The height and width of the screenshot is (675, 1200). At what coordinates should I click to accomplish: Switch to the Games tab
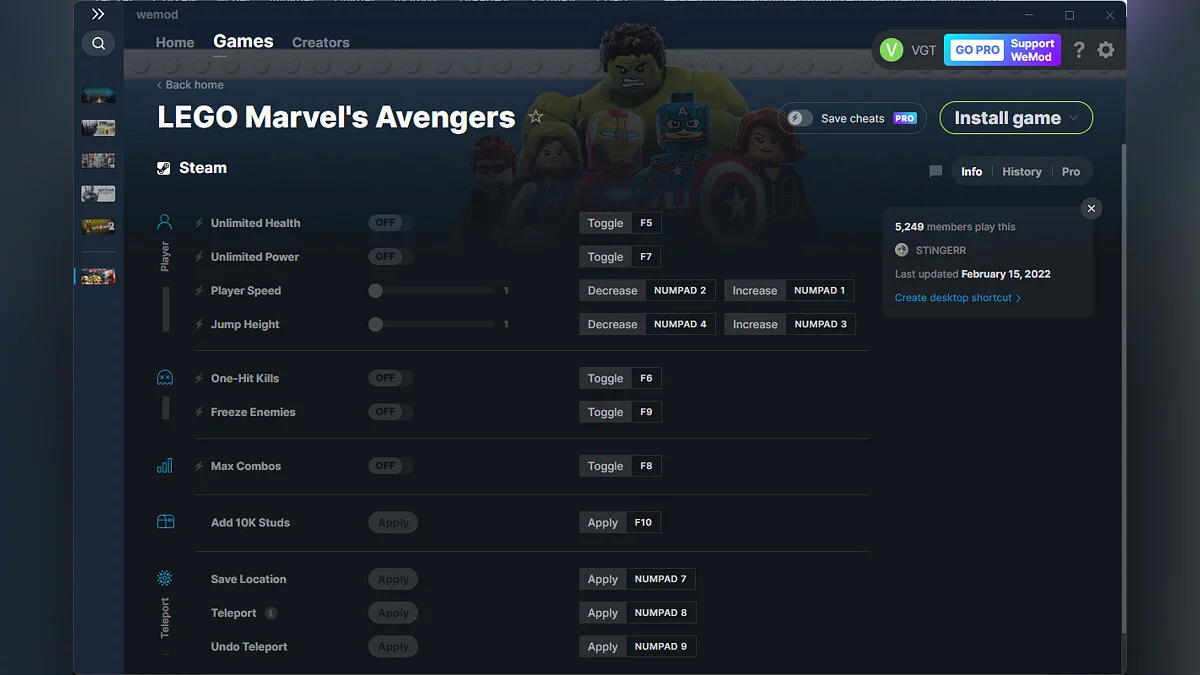[x=243, y=41]
